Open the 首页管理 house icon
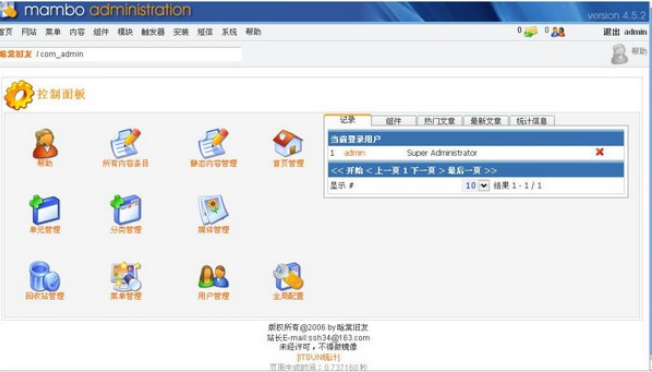 288,143
